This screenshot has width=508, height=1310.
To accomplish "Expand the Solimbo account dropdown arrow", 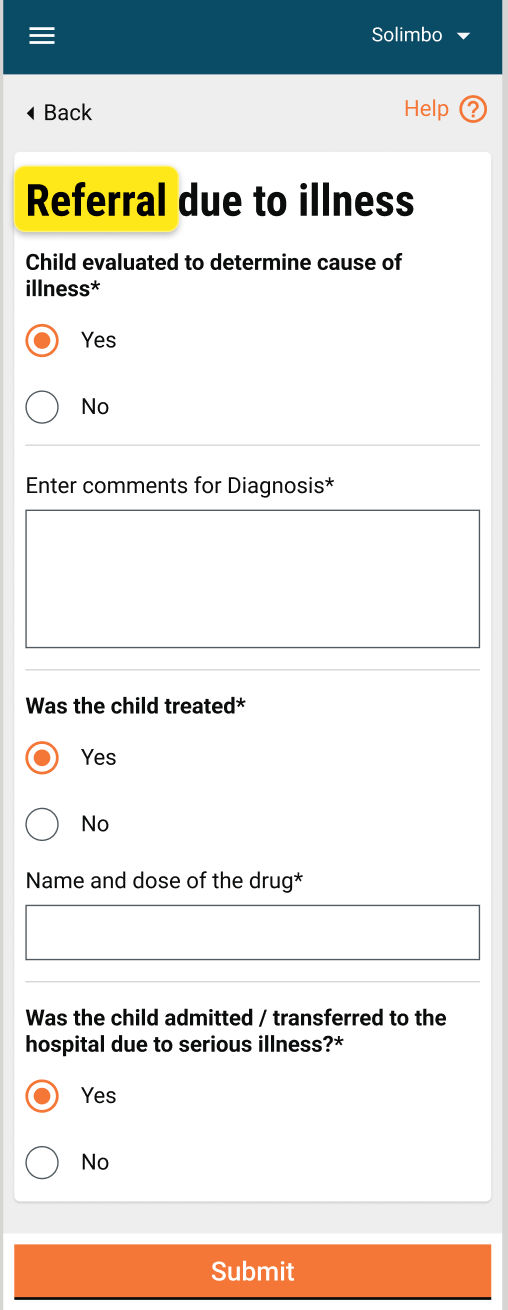I will point(463,36).
